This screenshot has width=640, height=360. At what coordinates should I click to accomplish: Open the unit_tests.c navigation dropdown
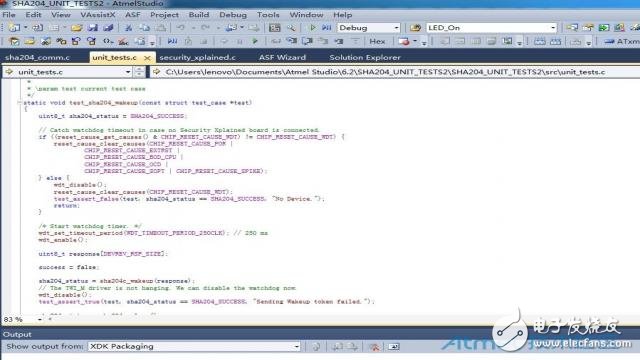coord(128,72)
